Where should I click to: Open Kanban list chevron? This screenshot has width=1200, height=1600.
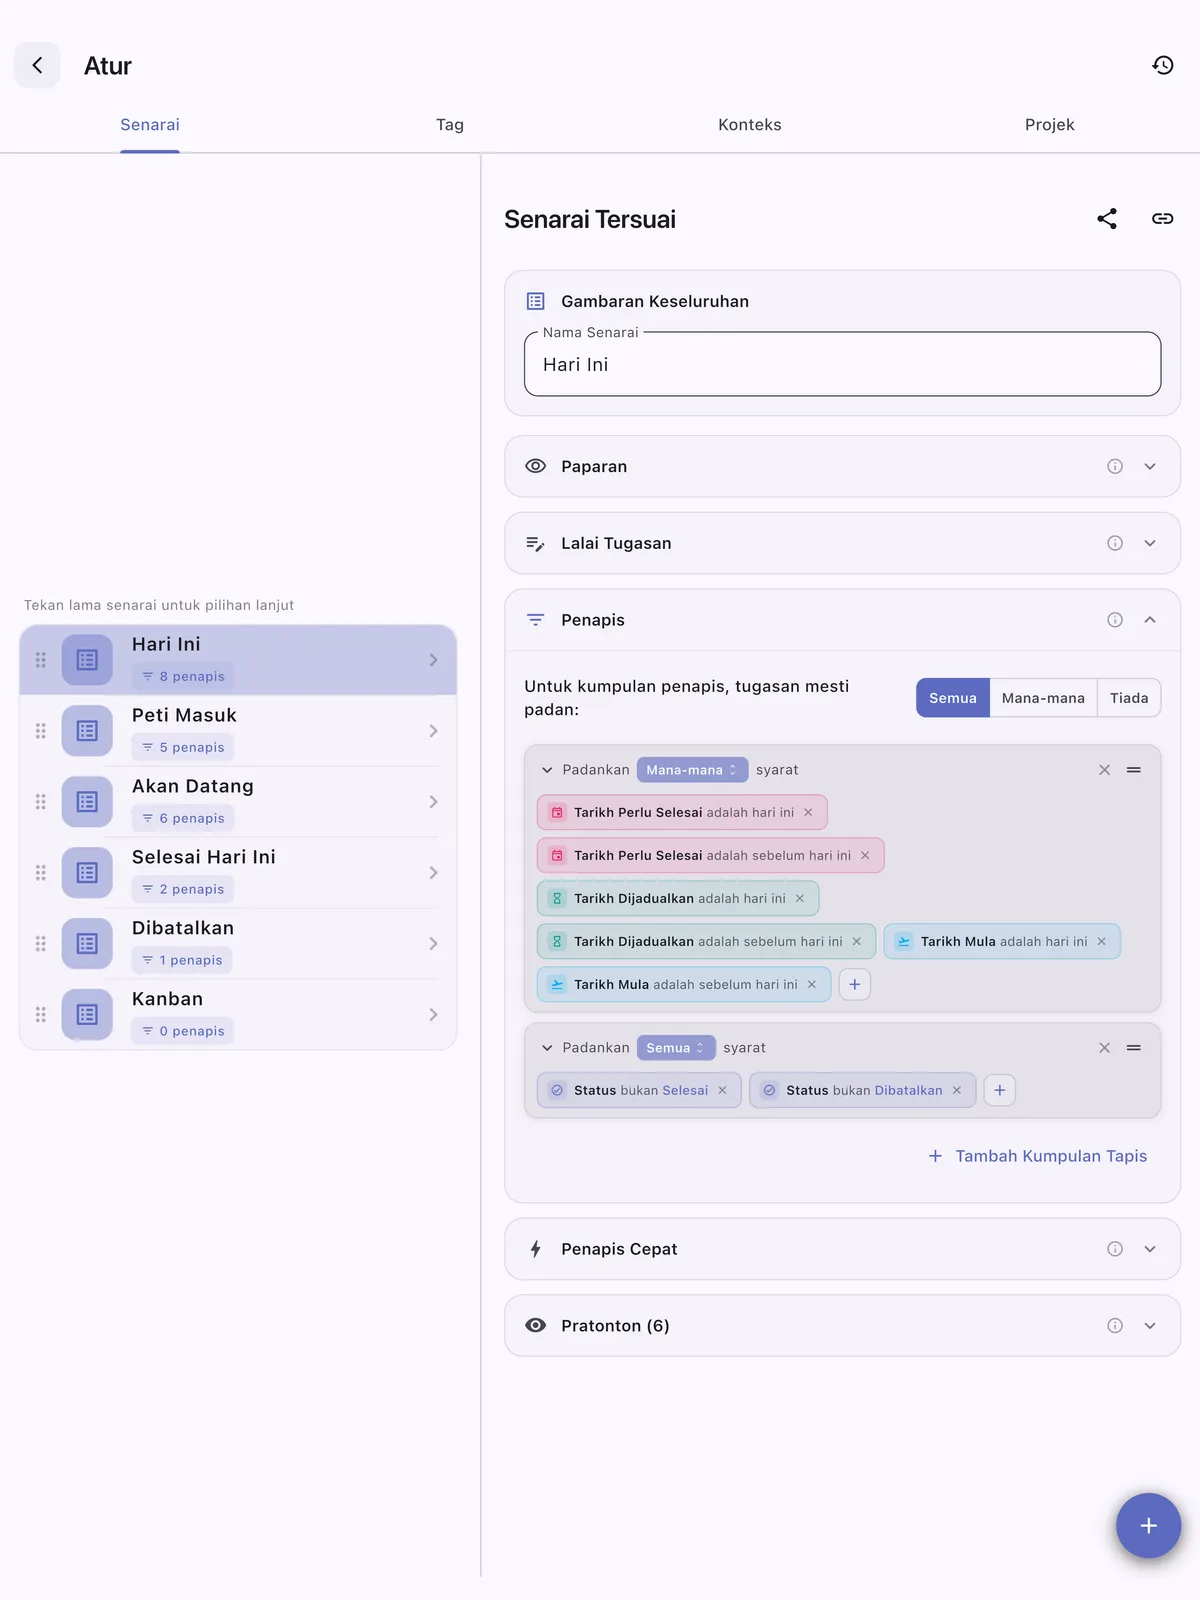tap(433, 1015)
